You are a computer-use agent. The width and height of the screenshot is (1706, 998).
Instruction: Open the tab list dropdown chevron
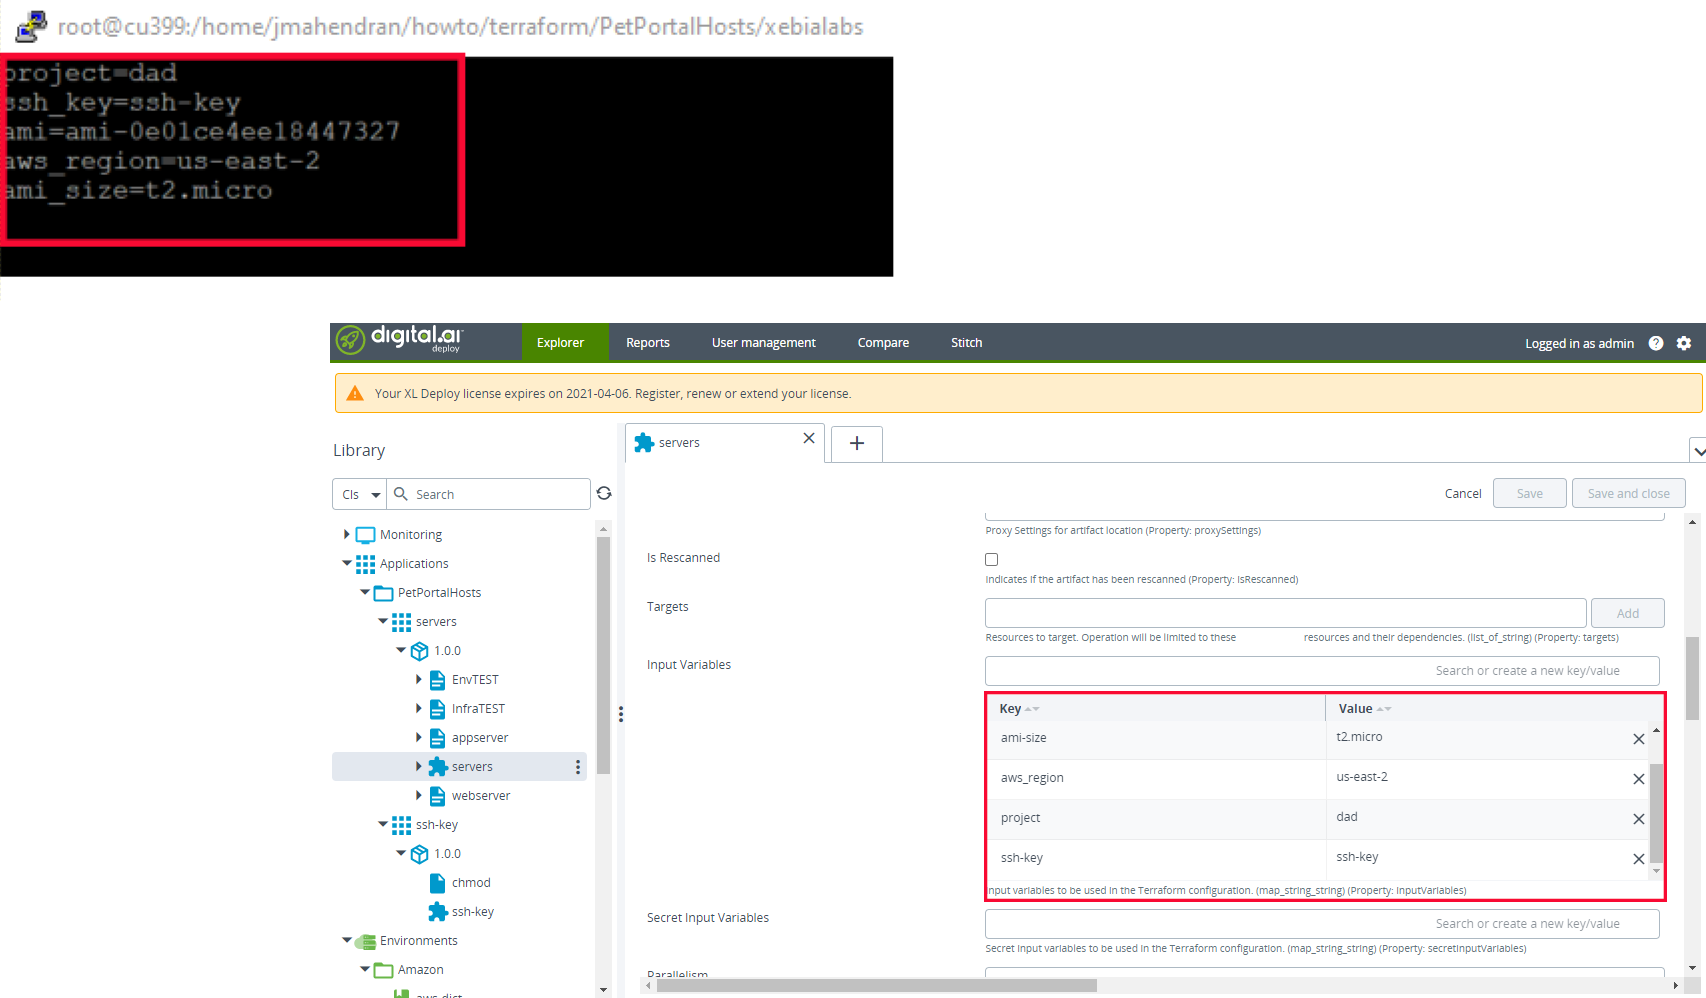pyautogui.click(x=1698, y=451)
